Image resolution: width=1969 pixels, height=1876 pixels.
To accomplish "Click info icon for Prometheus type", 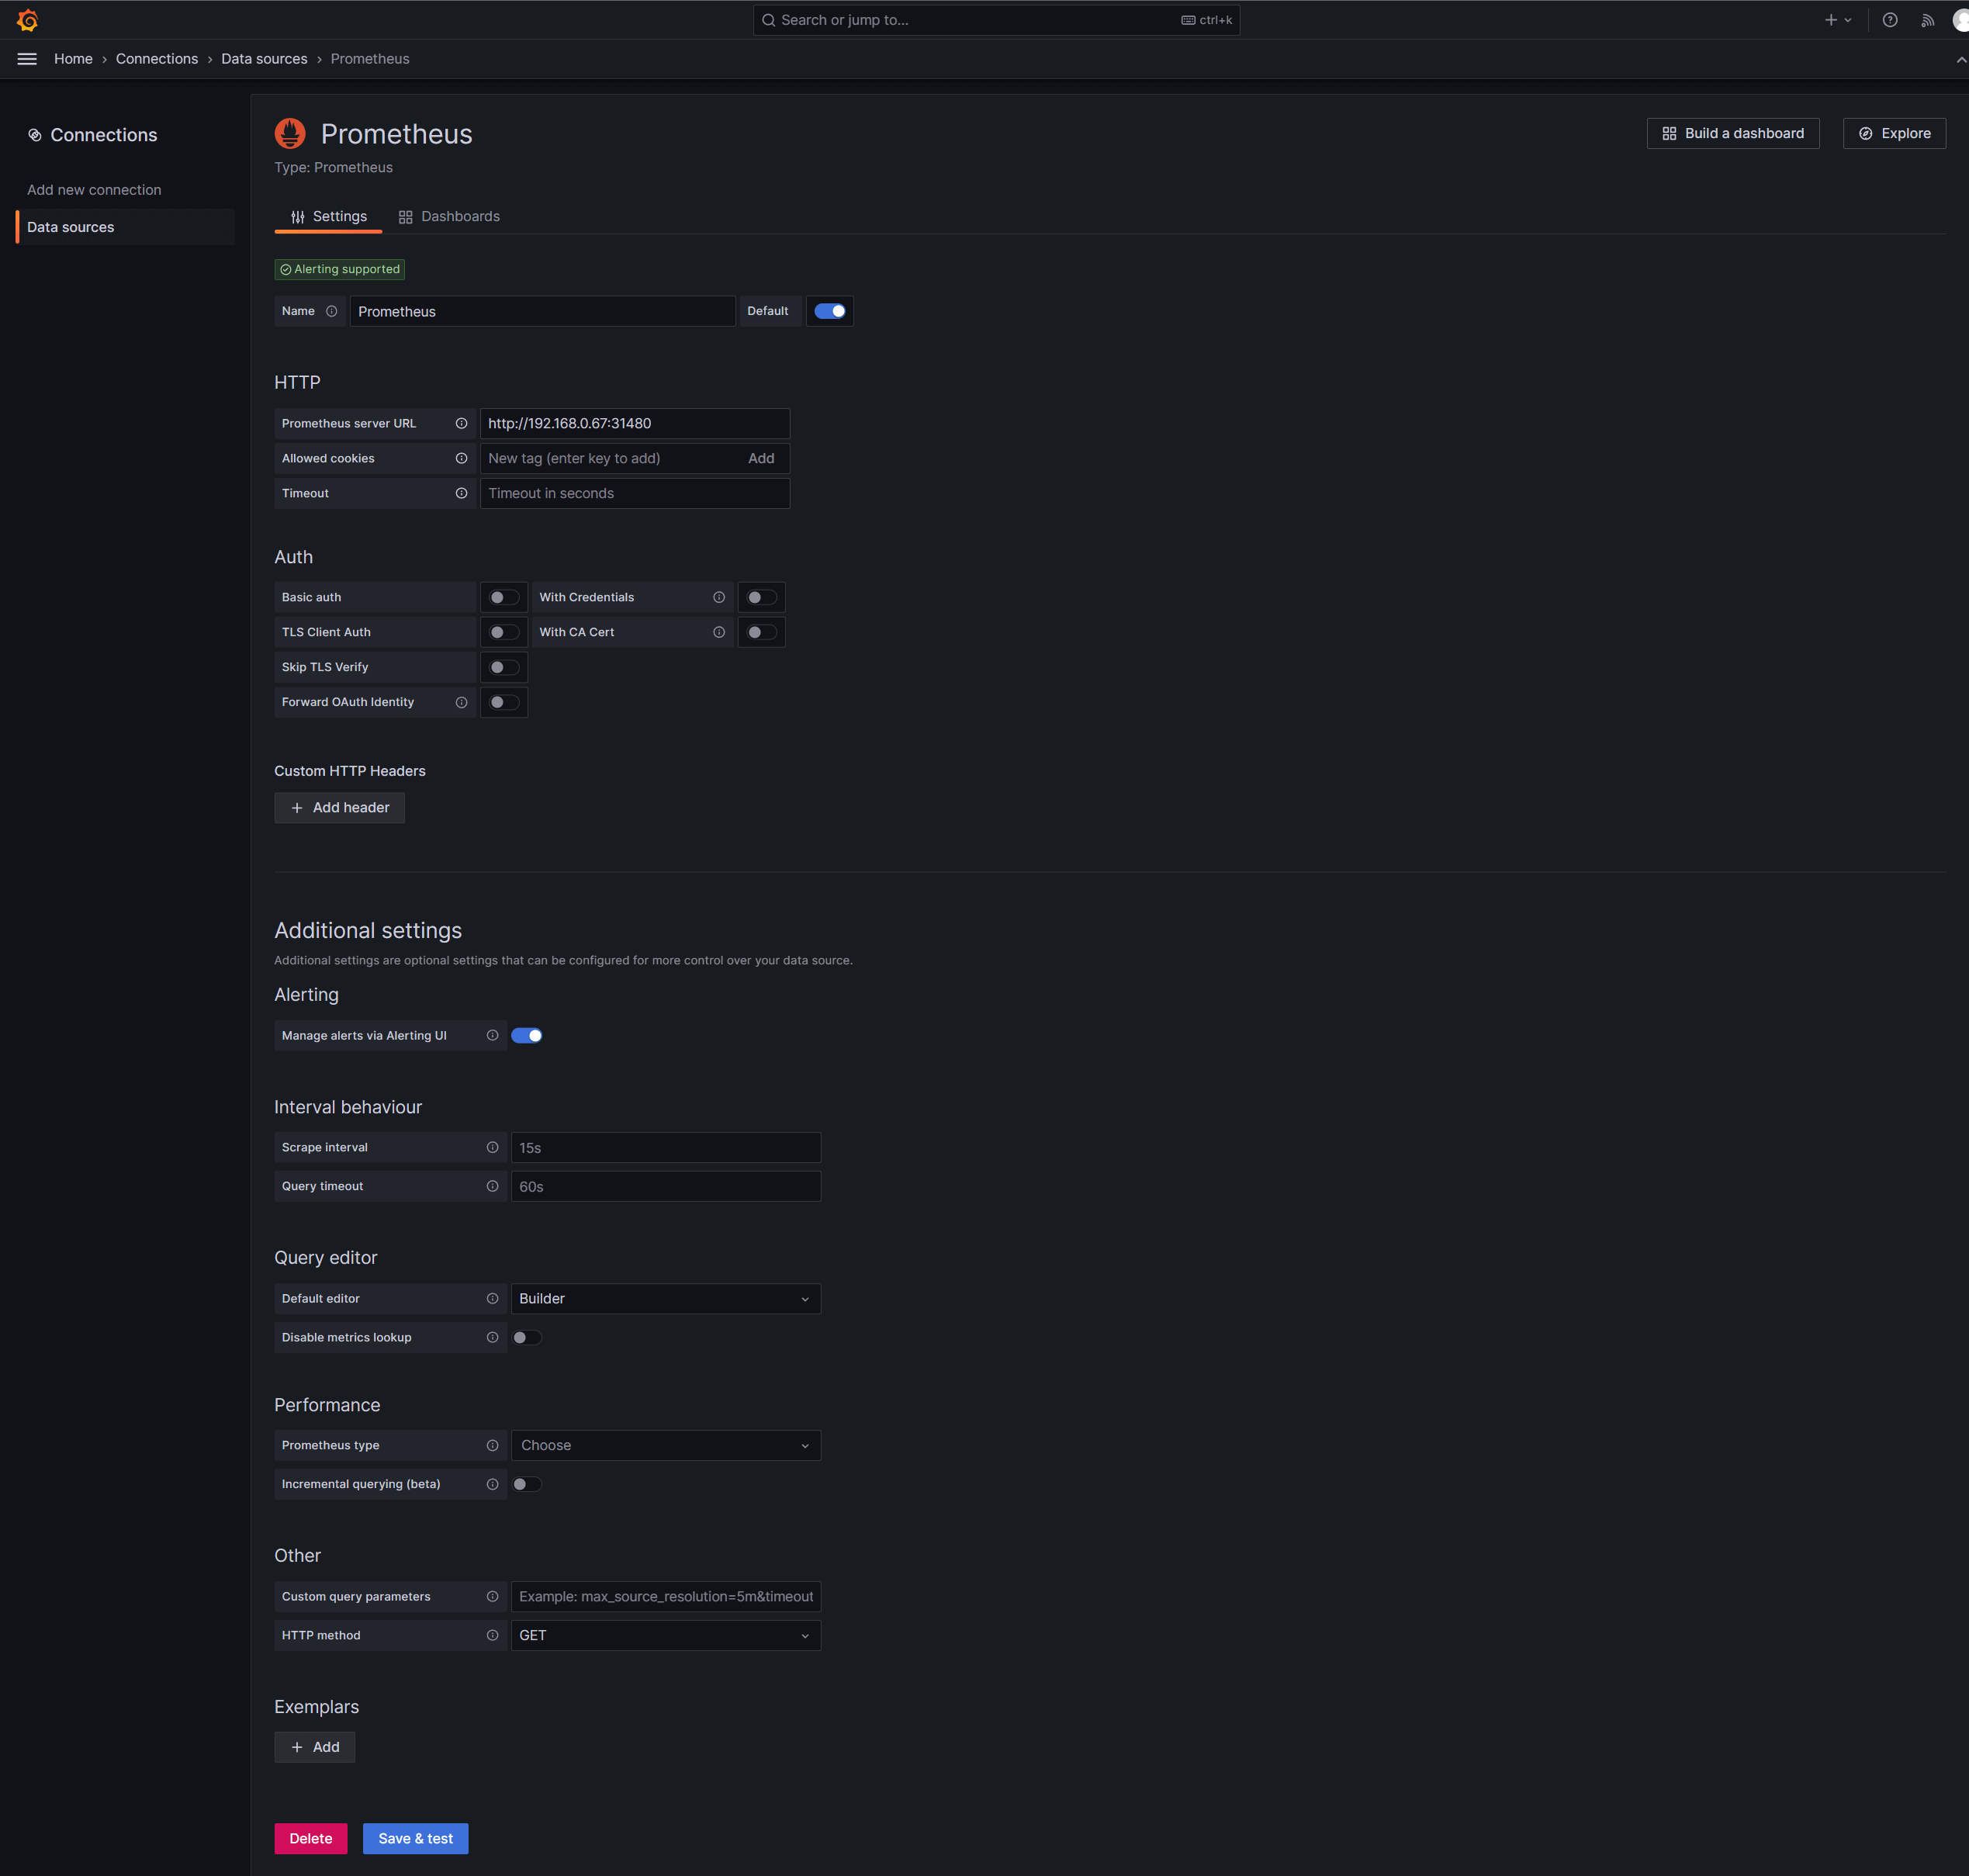I will click(x=492, y=1445).
